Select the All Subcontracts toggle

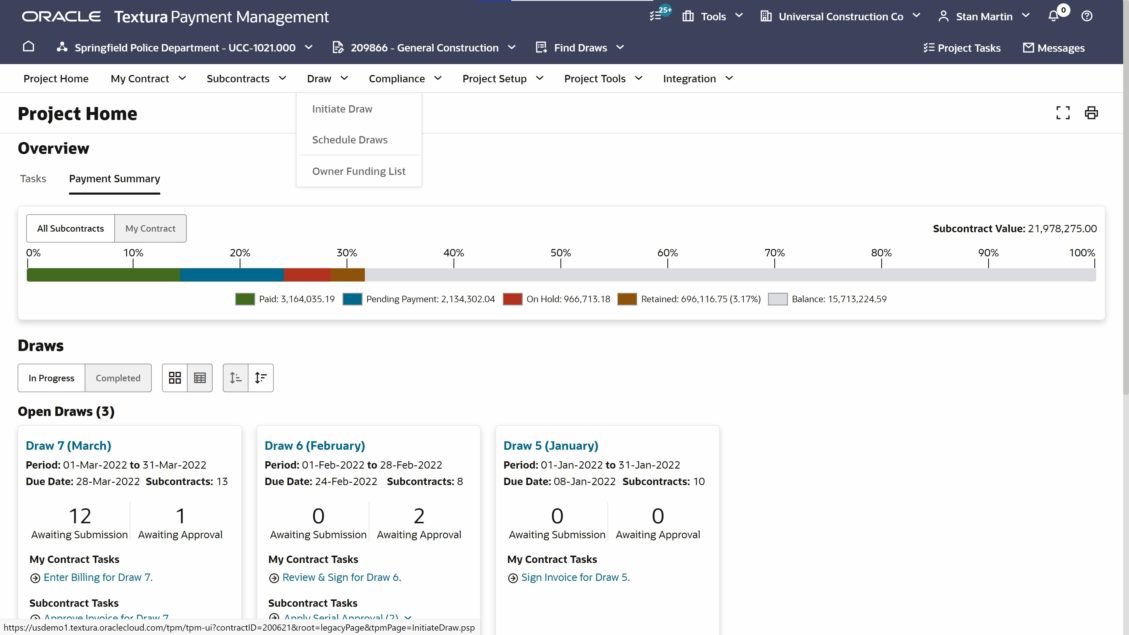point(70,229)
